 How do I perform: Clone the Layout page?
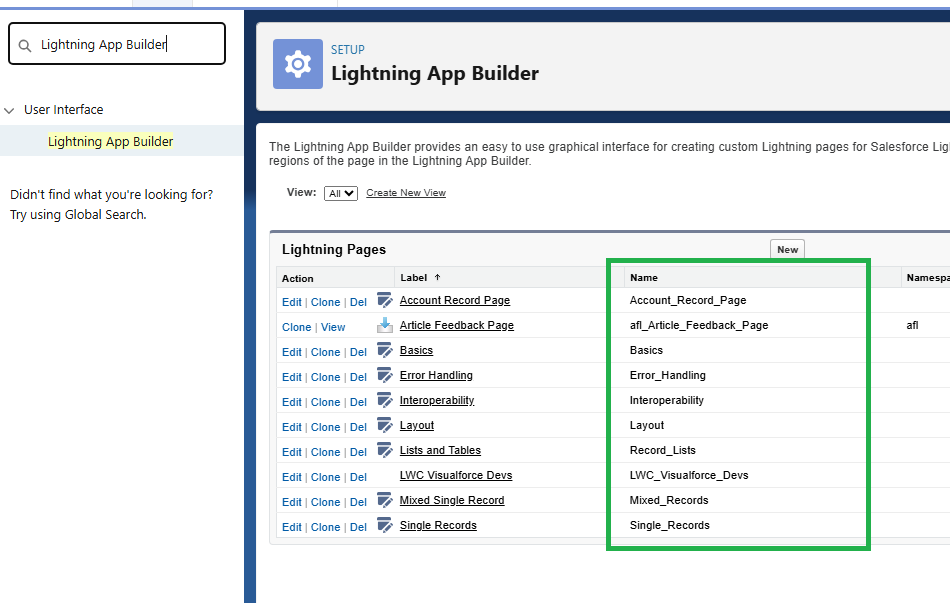coord(325,427)
